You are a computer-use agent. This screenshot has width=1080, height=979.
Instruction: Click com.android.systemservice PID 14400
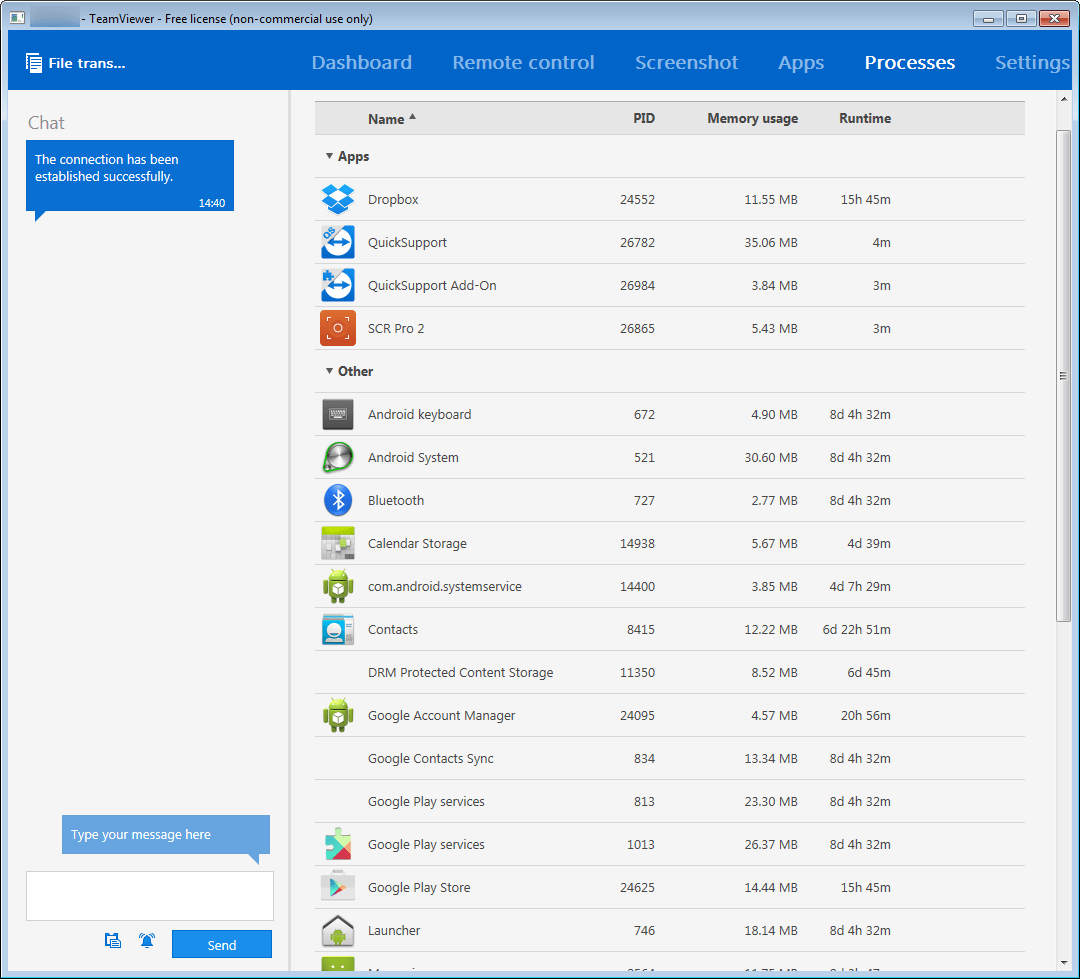637,586
